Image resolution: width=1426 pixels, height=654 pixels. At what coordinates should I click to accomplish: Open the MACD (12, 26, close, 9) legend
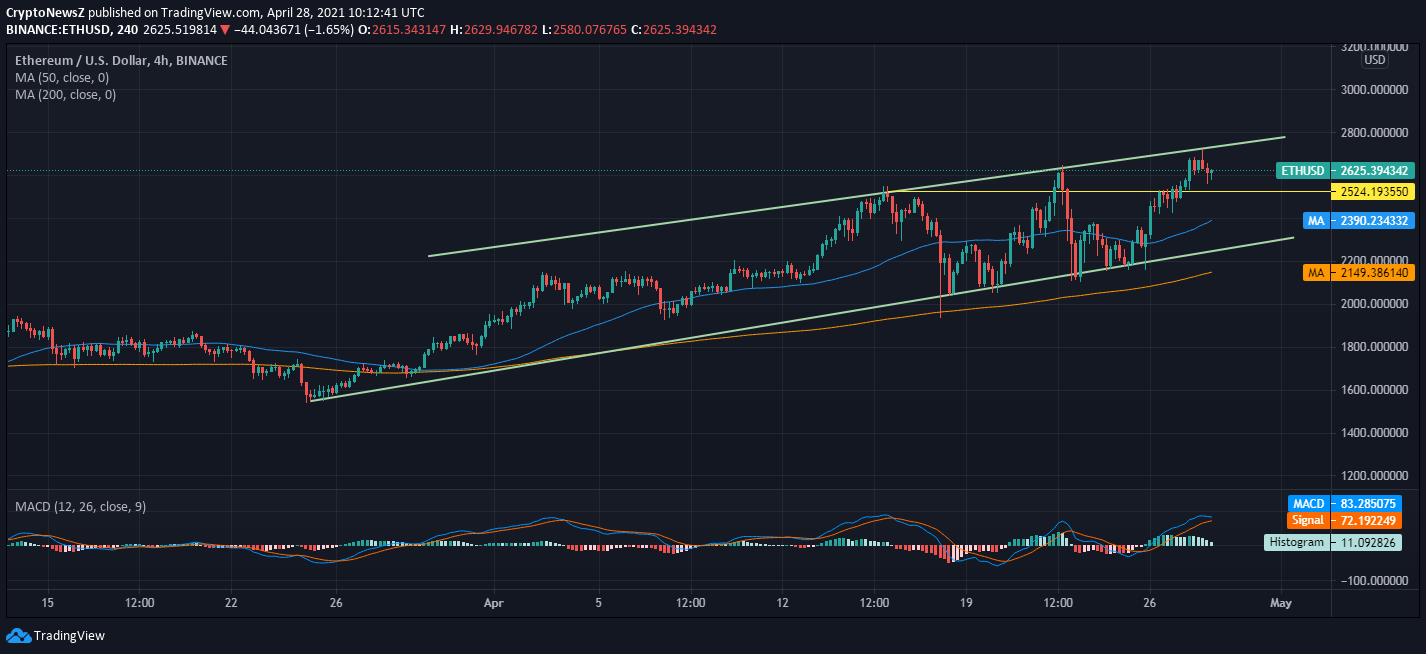[80, 507]
